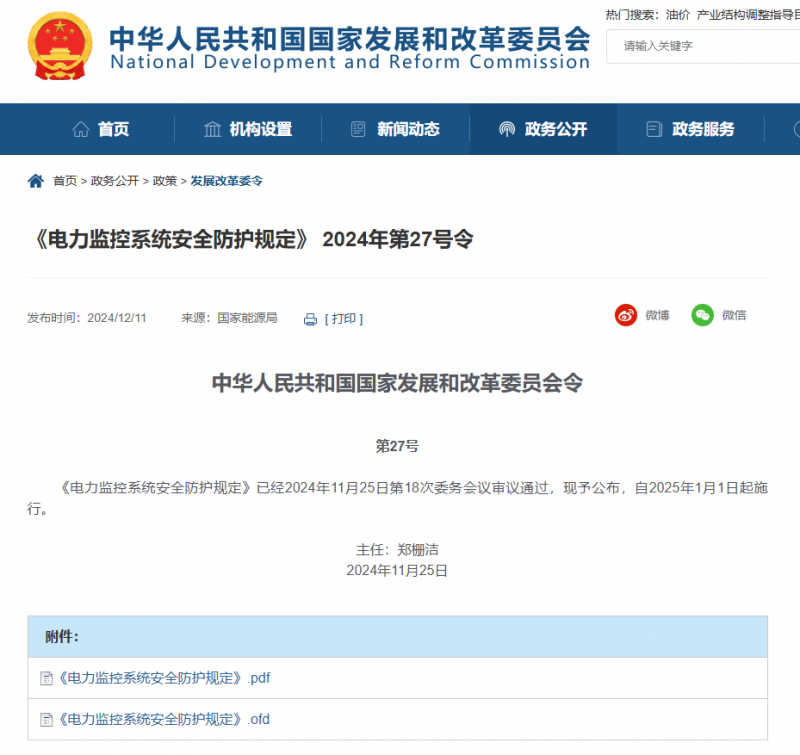Share via WeChat icon
This screenshot has width=800, height=755.
pyautogui.click(x=704, y=315)
